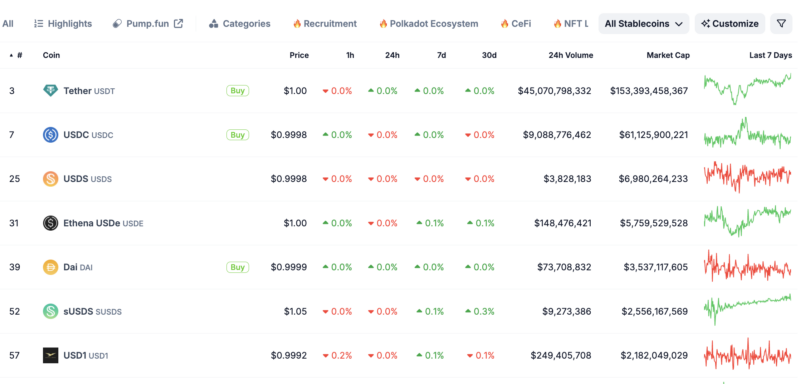800x384 pixels.
Task: Click the Dai coin logo icon
Action: (51, 267)
